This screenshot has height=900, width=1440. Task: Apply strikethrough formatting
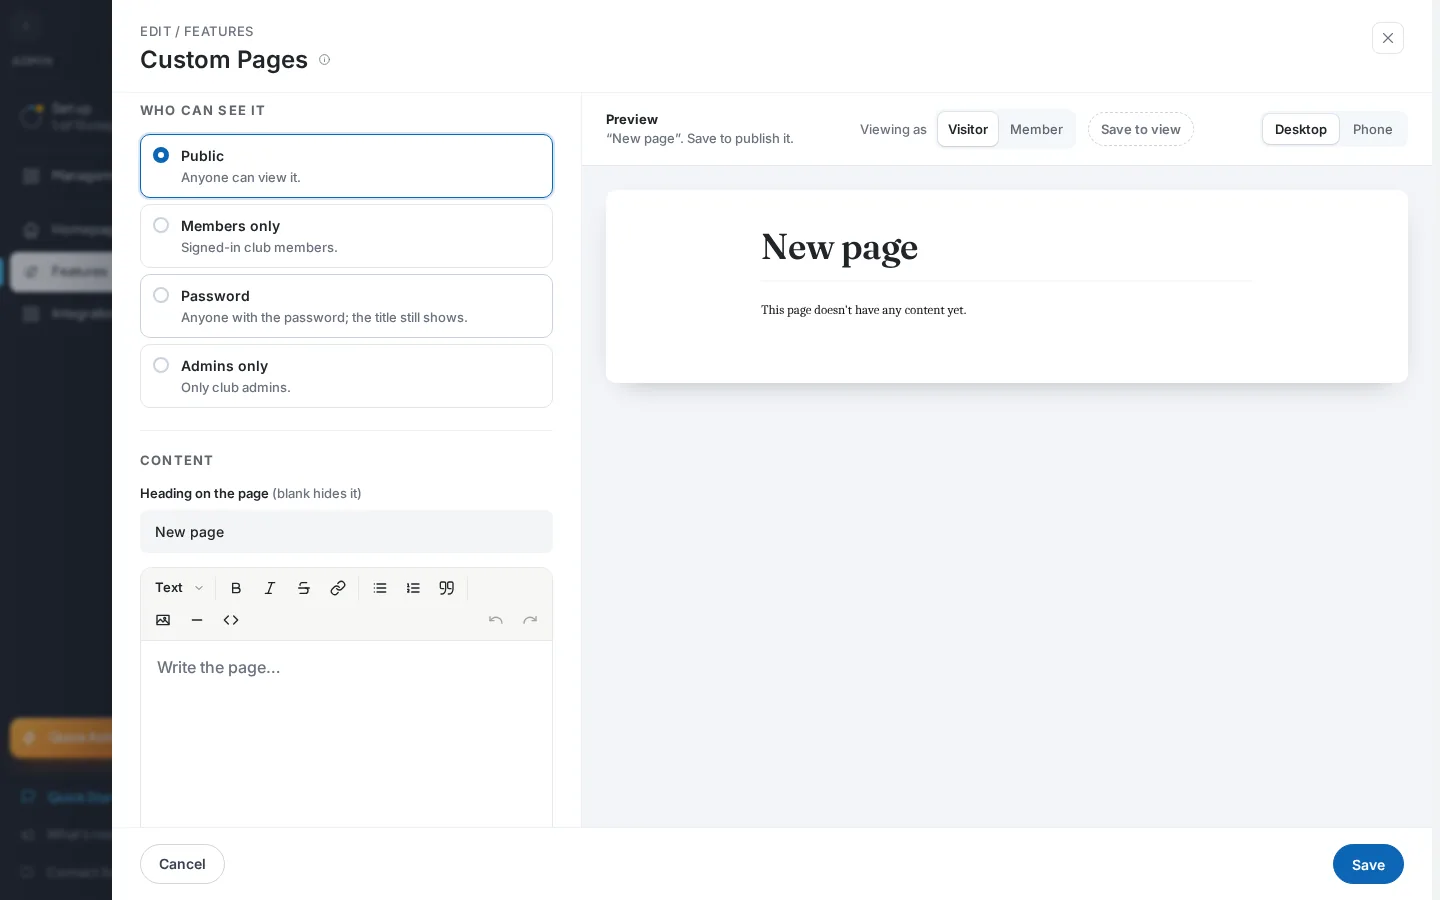[304, 588]
